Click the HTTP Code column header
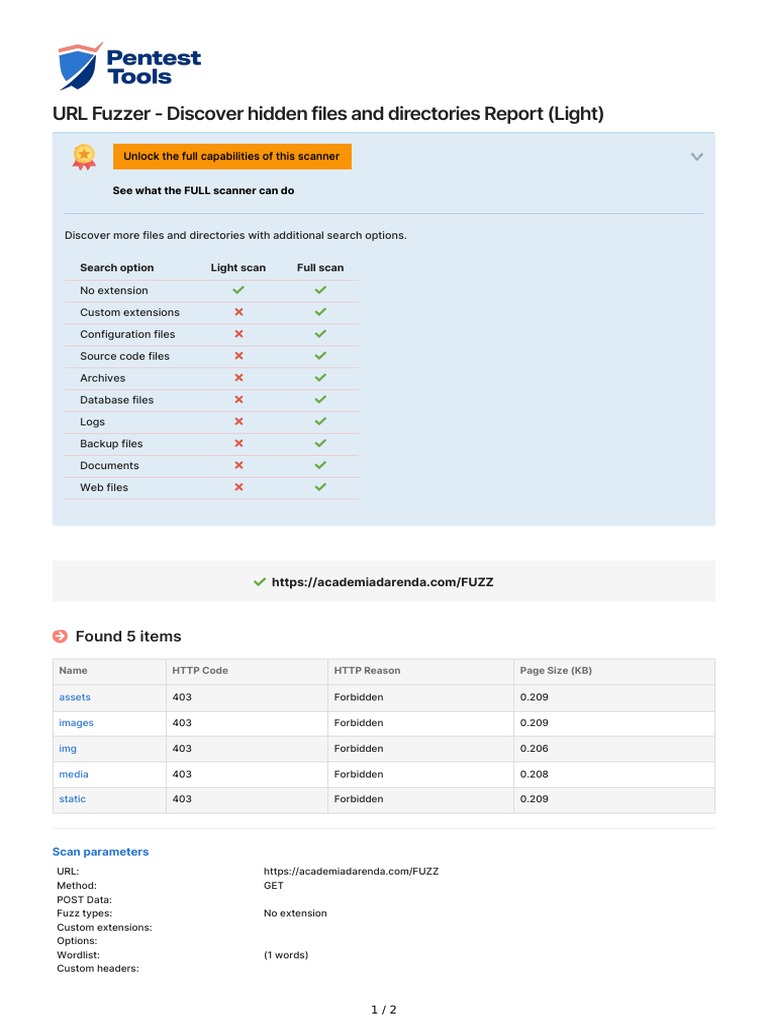Screen dimensions: 768x1024 click(x=200, y=671)
